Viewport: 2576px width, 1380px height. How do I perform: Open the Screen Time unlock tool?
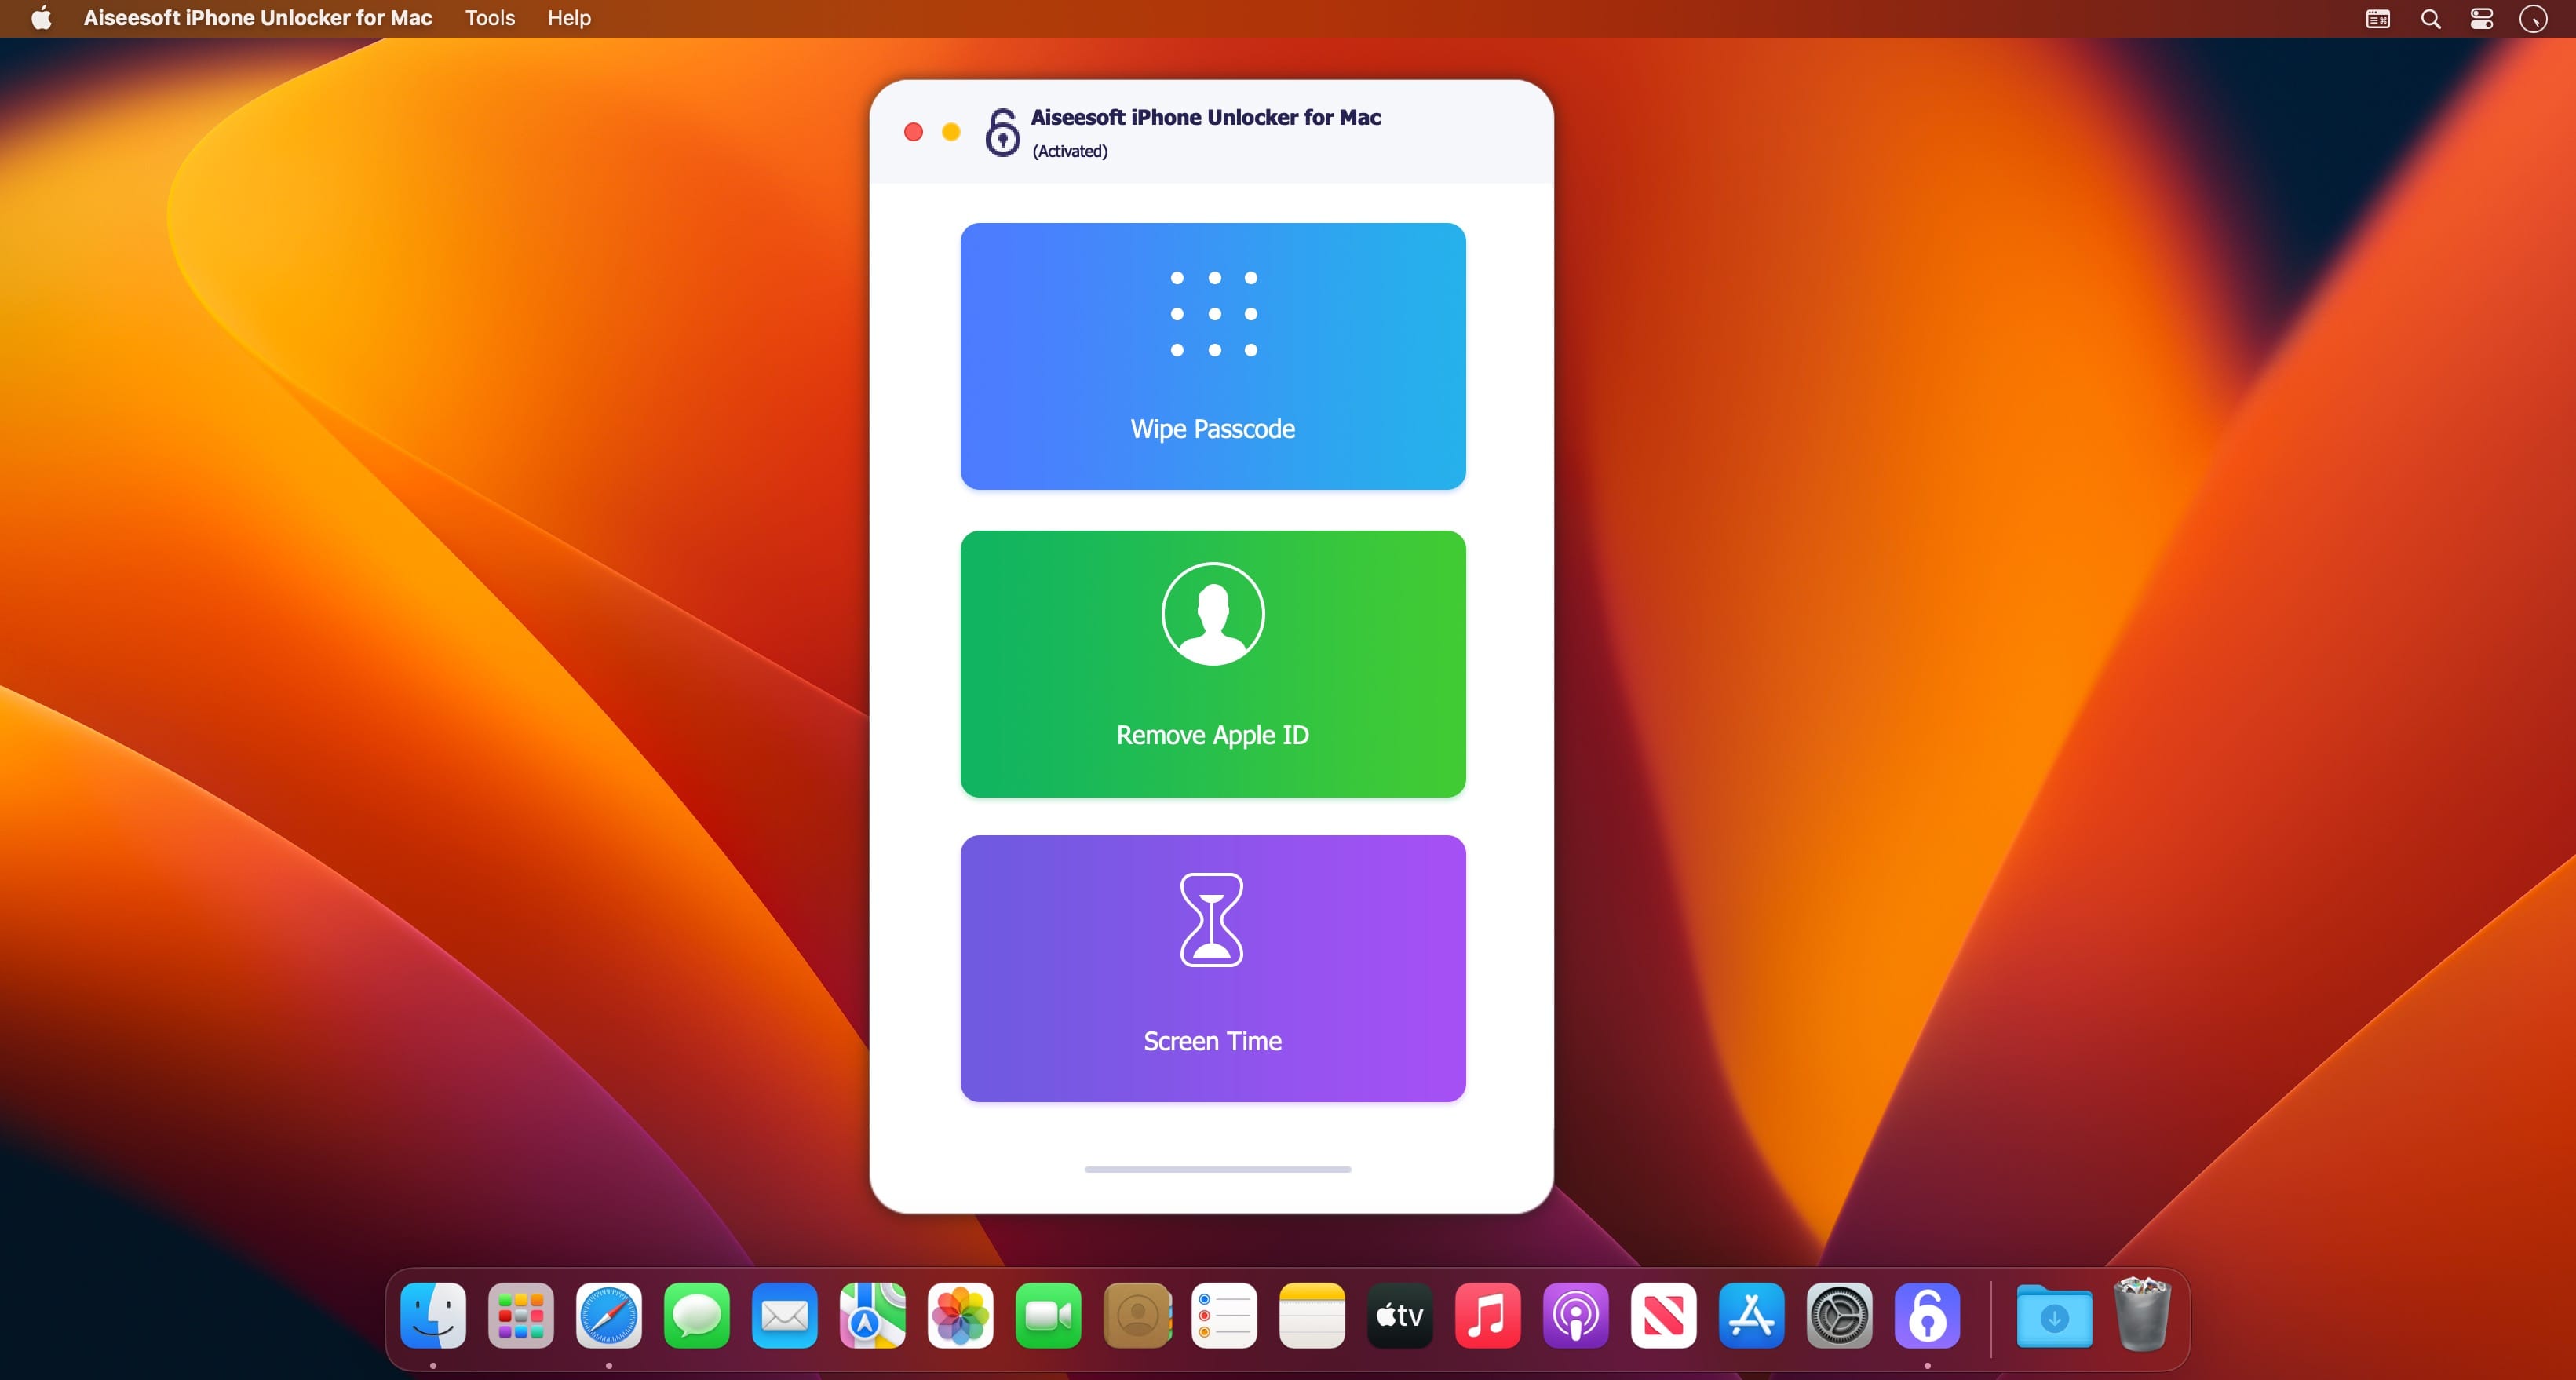pyautogui.click(x=1211, y=968)
